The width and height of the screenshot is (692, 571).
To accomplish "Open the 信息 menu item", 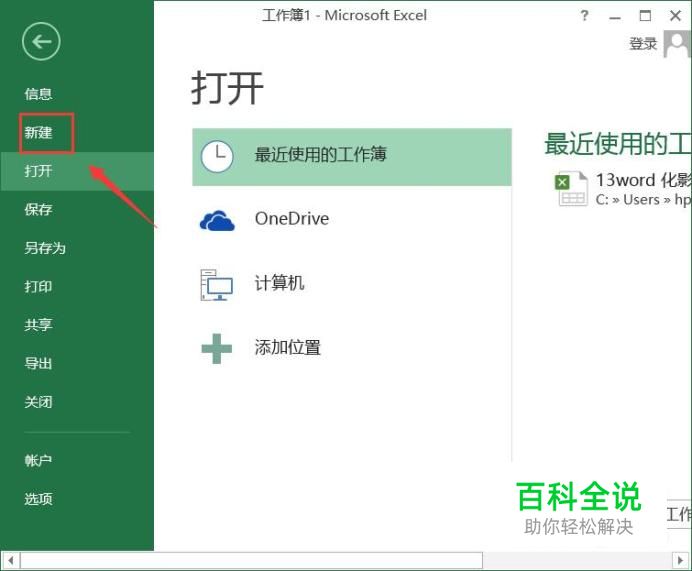I will [38, 94].
